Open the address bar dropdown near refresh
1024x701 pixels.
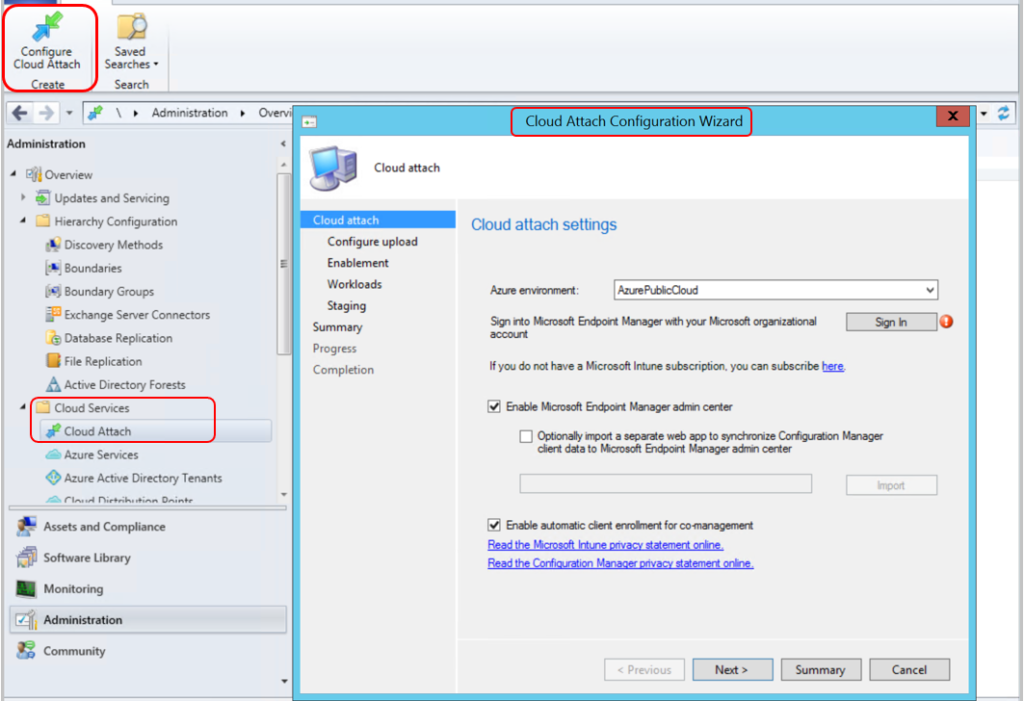coord(984,114)
